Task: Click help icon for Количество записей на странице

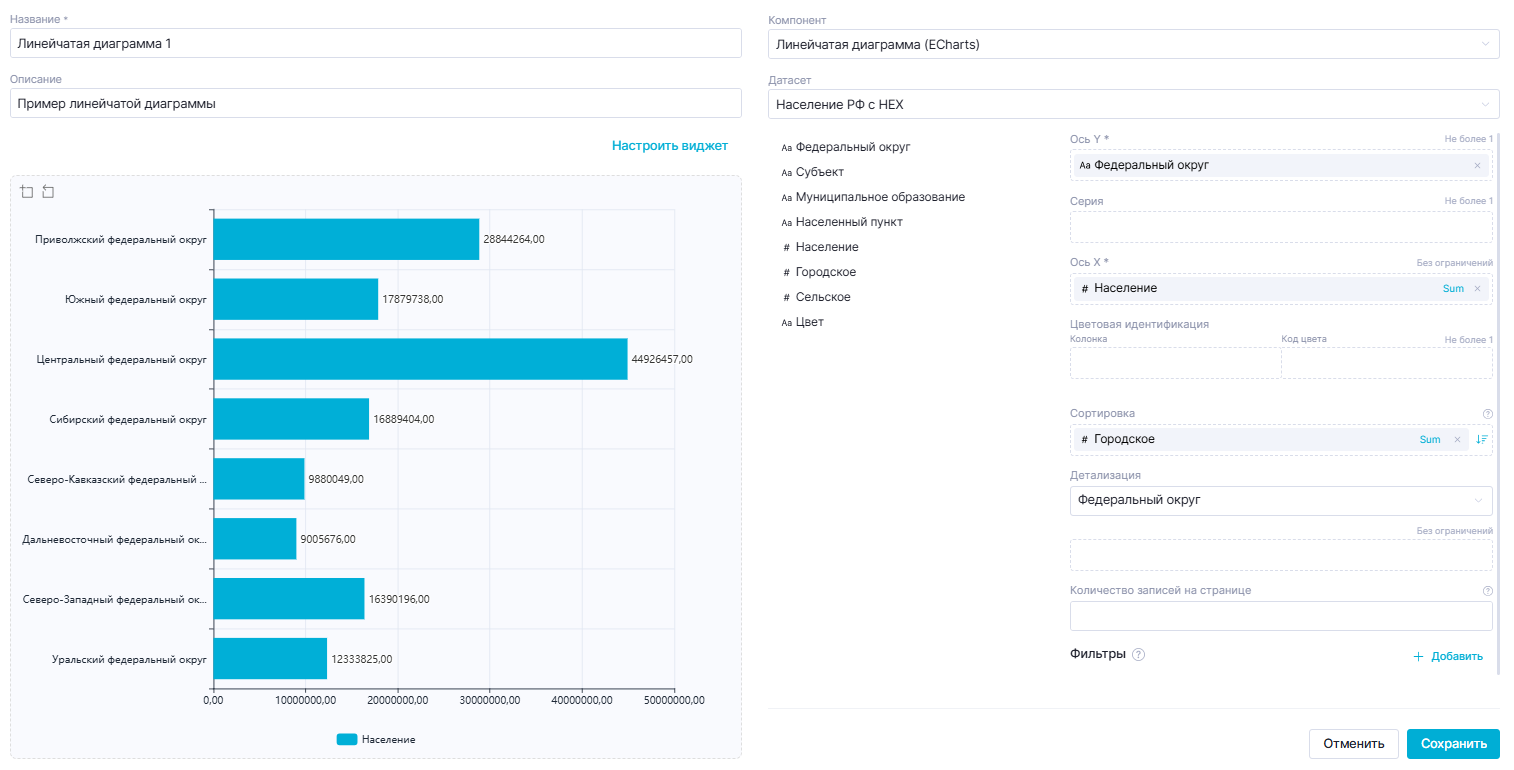Action: click(x=1487, y=591)
